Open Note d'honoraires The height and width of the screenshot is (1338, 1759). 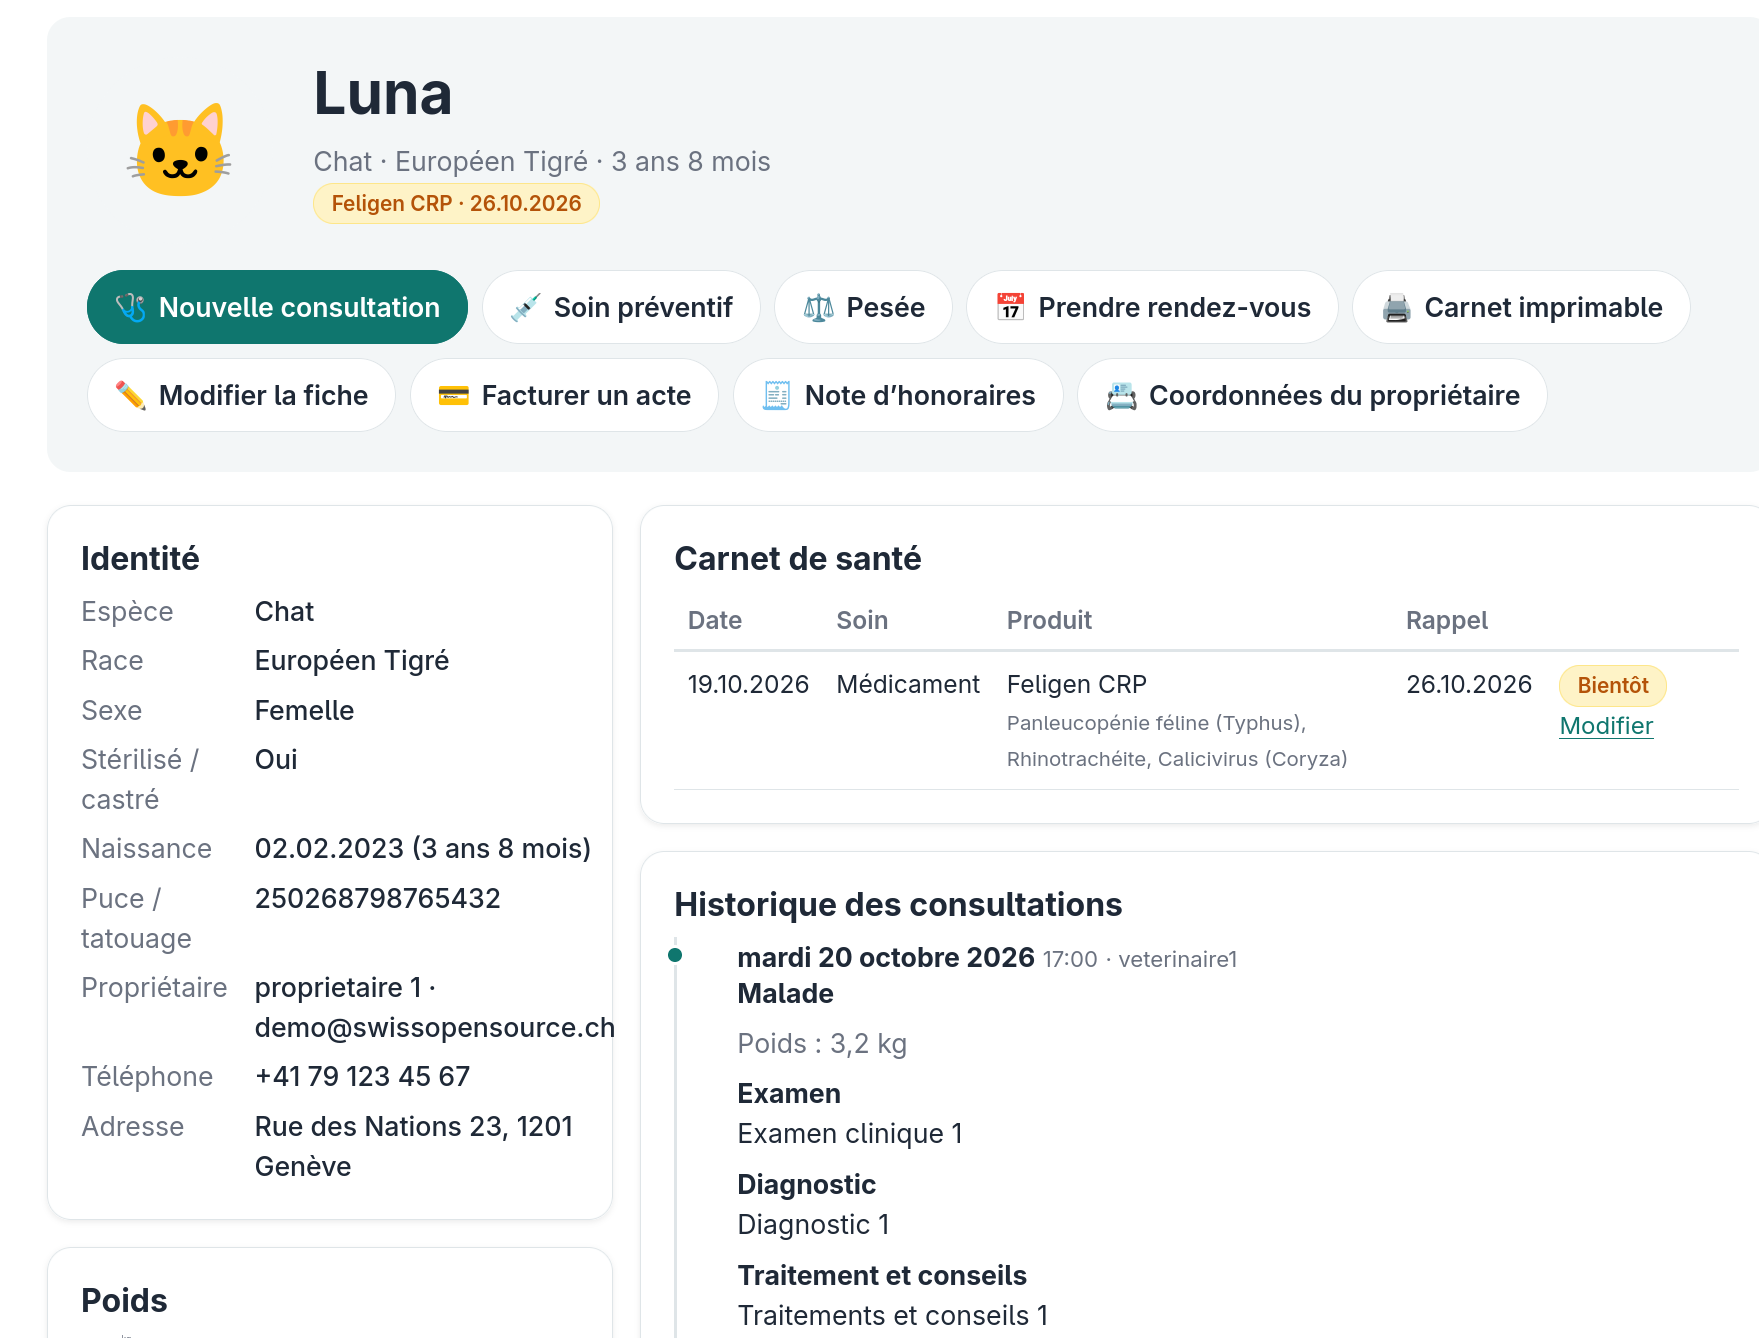pyautogui.click(x=898, y=395)
